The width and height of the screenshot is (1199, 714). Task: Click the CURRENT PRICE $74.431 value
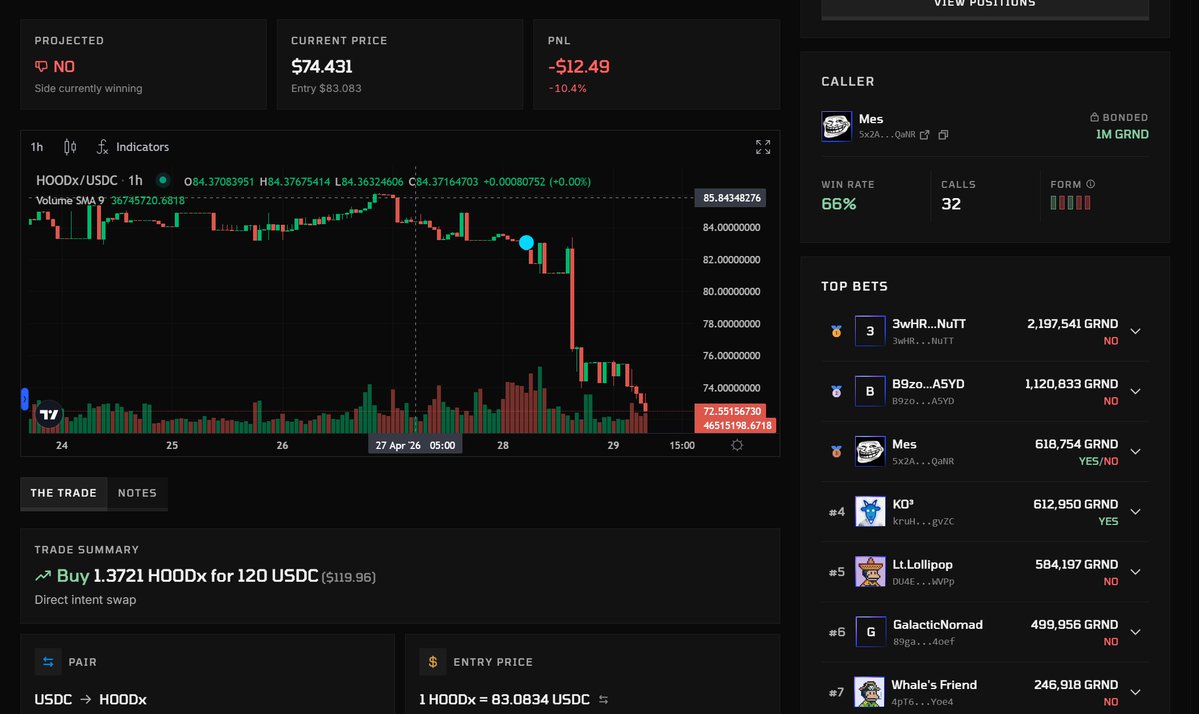(321, 67)
